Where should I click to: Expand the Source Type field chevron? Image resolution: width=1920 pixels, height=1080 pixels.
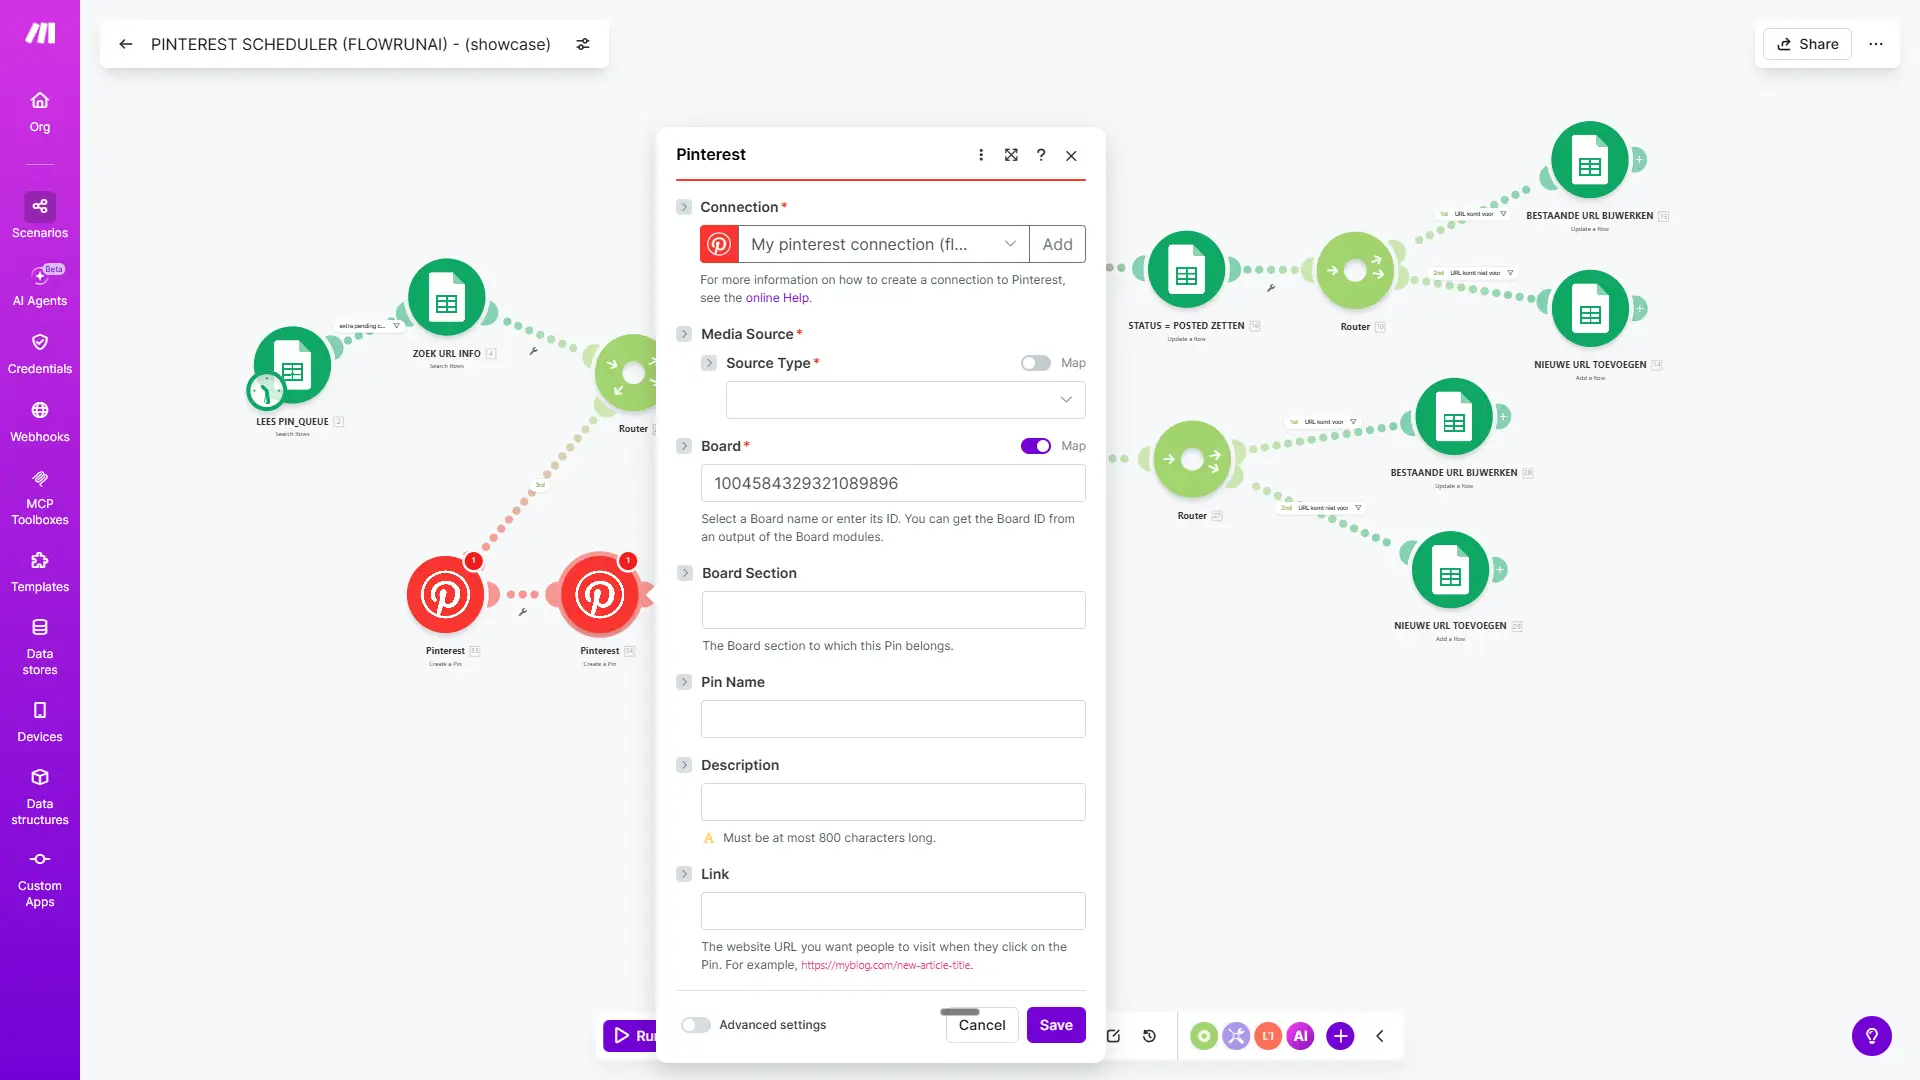point(709,363)
